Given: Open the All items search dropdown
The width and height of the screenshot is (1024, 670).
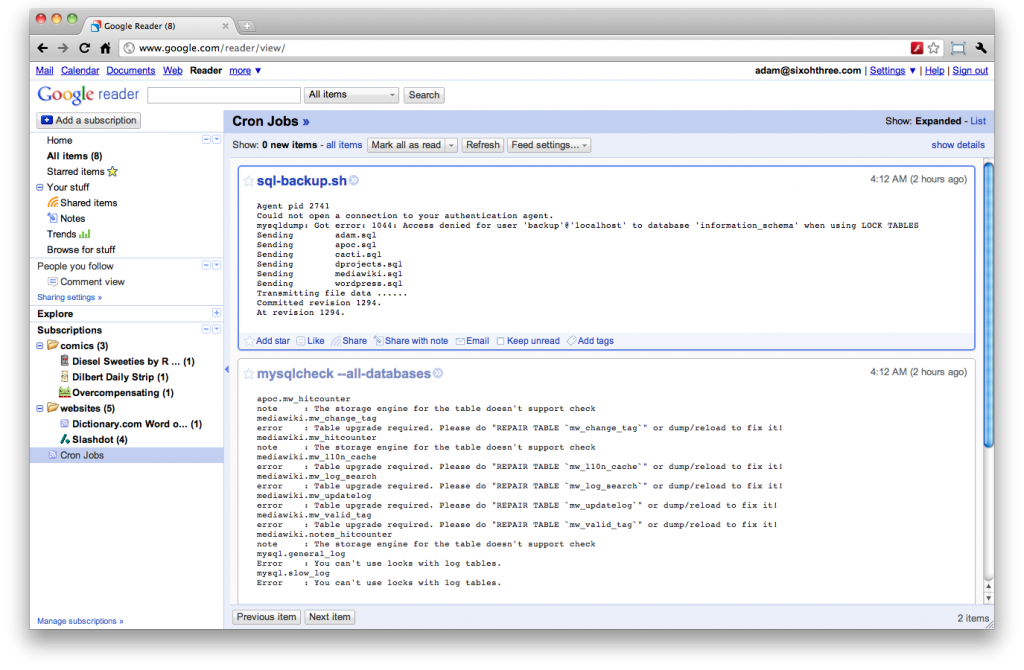Looking at the screenshot, I should click(x=351, y=95).
